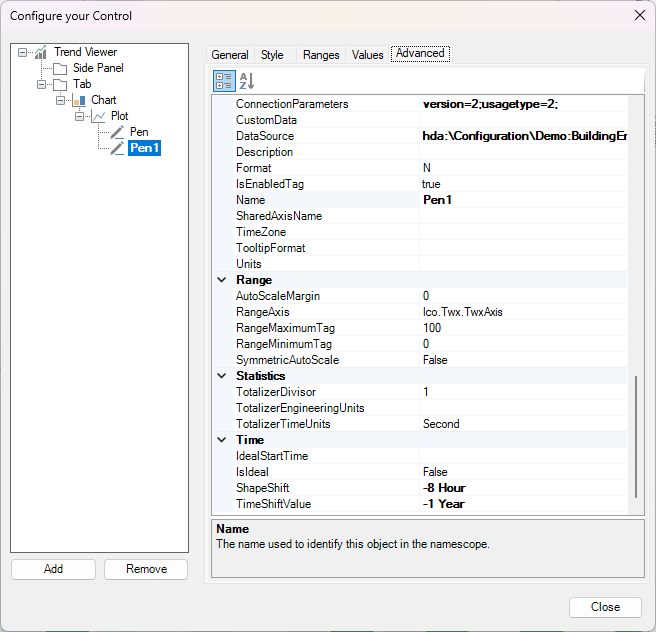Close the Configure your Control dialog
This screenshot has height=632, width=656.
(x=640, y=15)
